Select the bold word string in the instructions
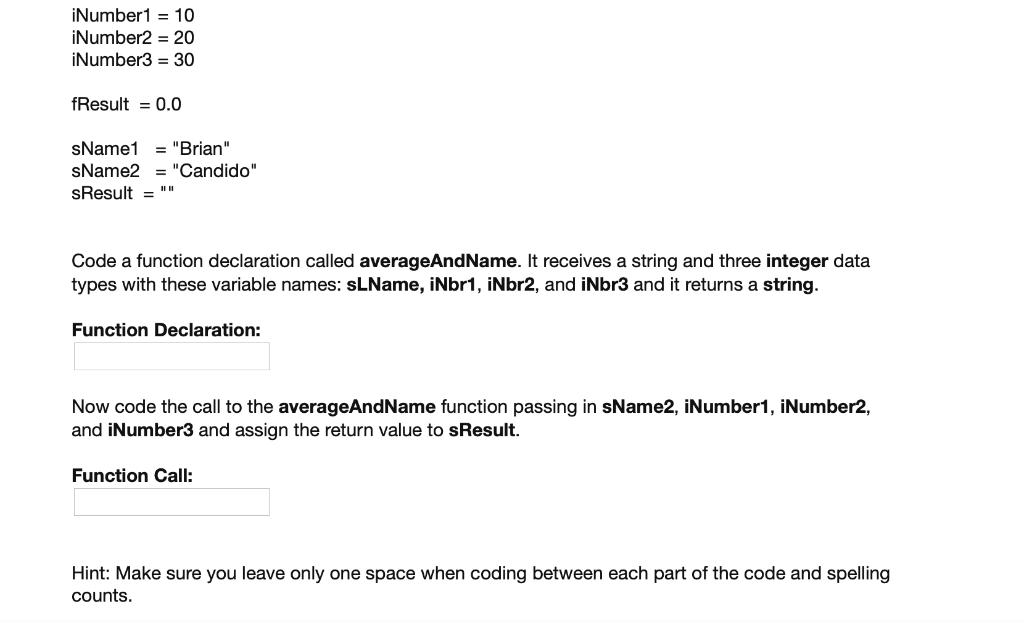 (789, 284)
